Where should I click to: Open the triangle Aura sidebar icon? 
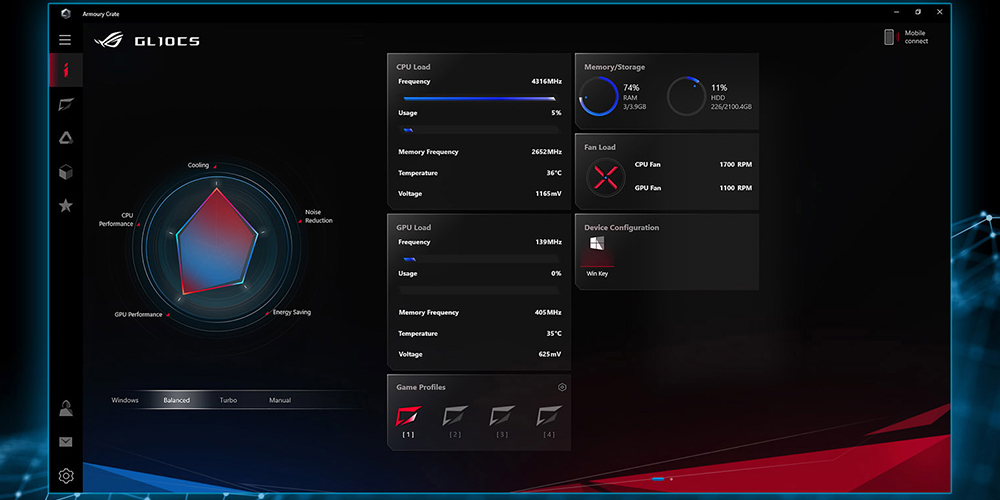point(66,138)
